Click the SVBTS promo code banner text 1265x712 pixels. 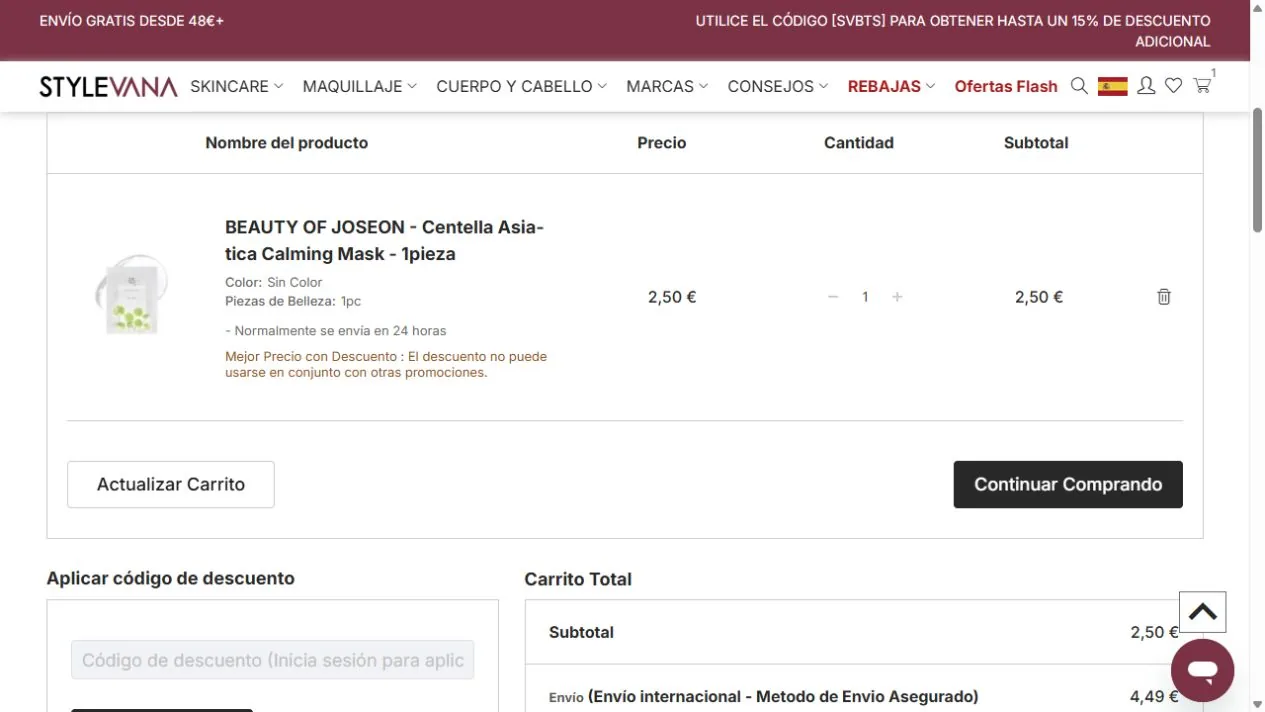pos(953,31)
